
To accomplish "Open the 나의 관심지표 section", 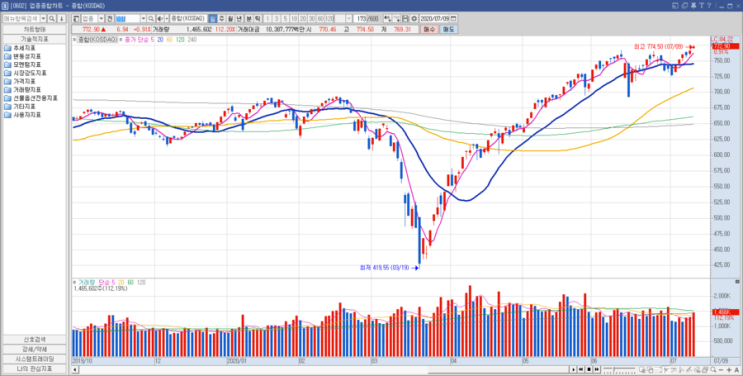I will point(35,368).
